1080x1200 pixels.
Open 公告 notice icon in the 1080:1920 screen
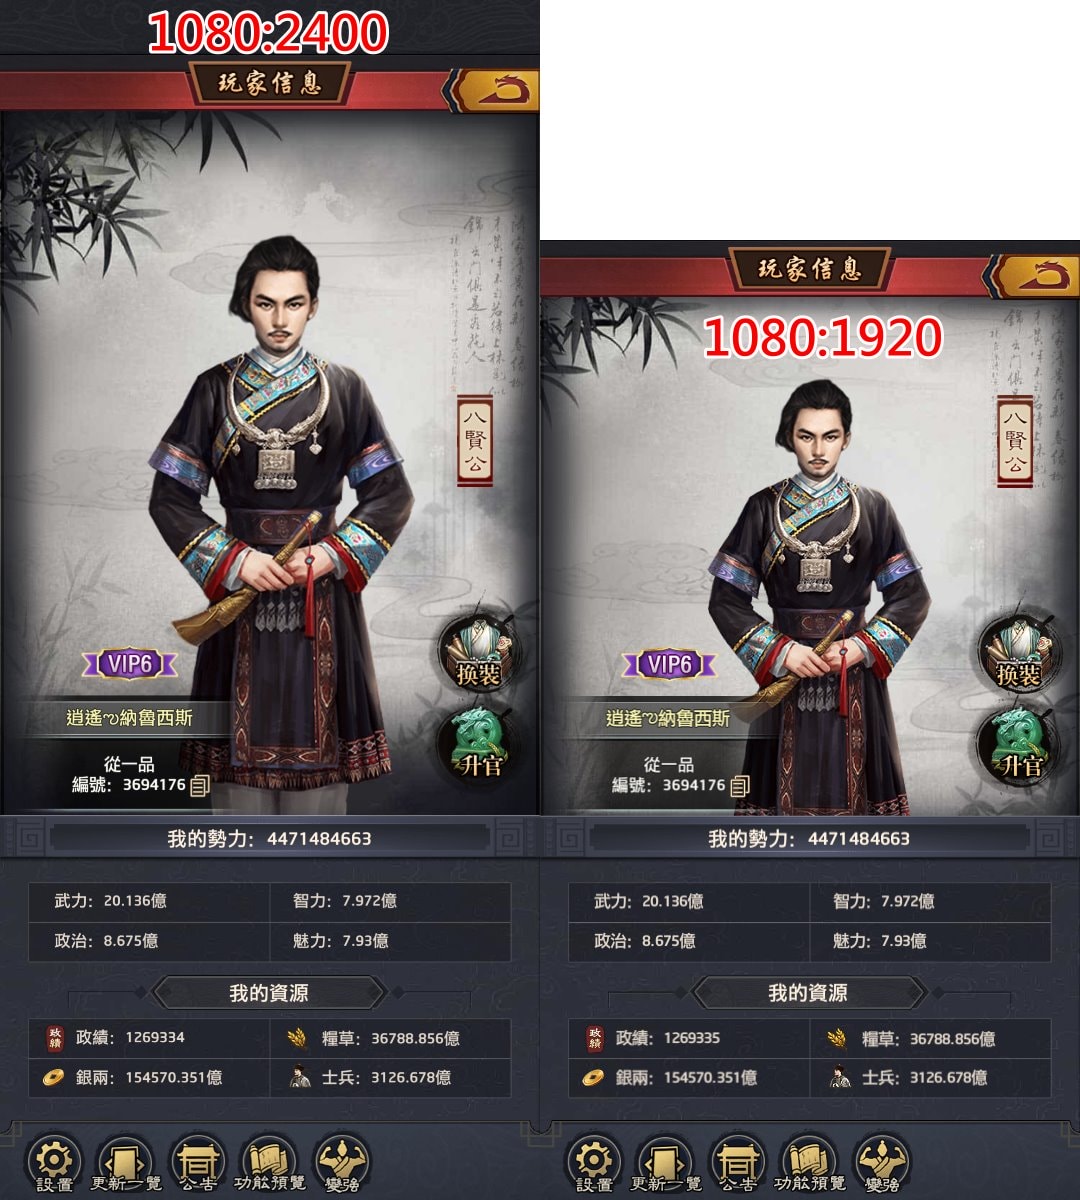(737, 1164)
